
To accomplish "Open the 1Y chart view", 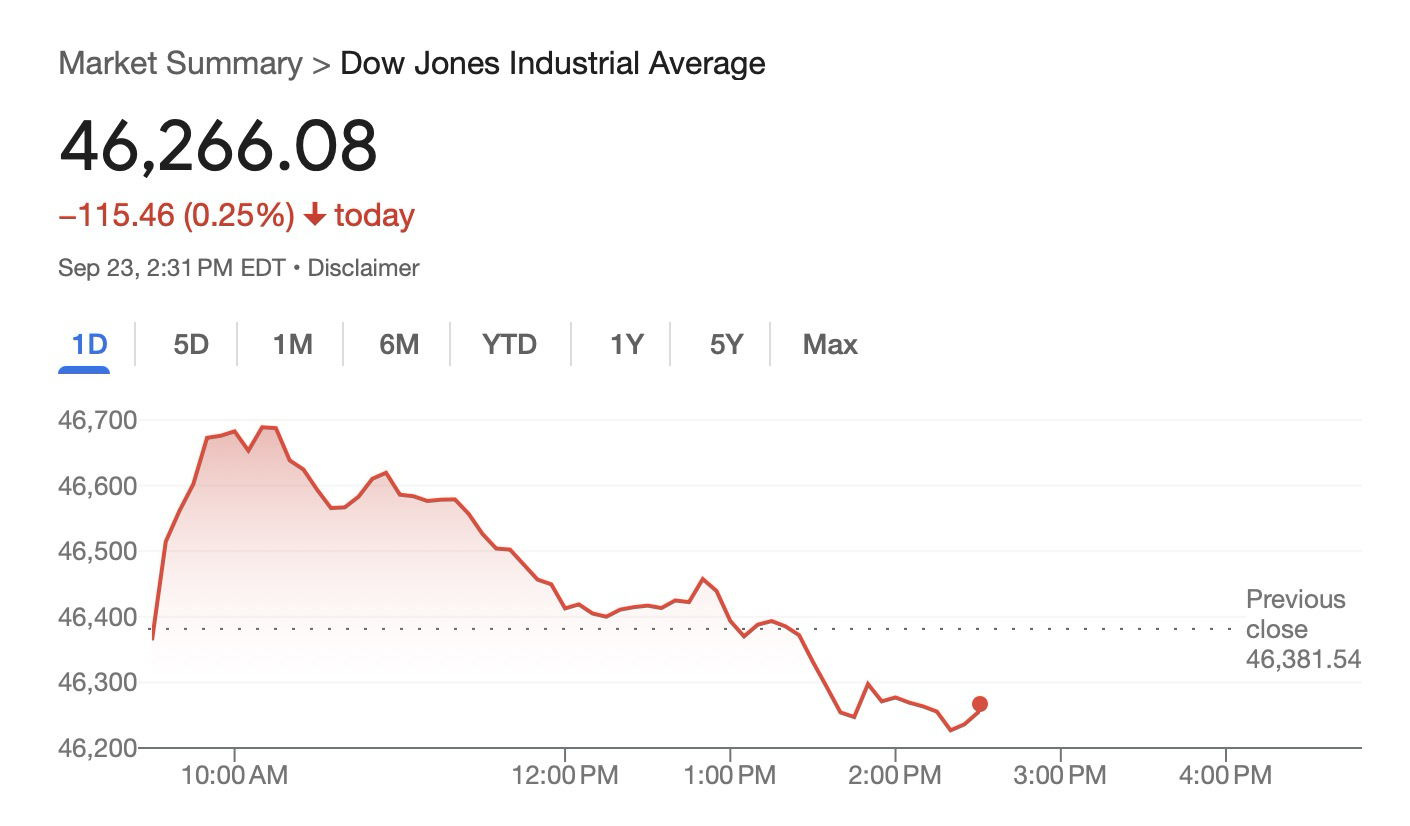I will (x=627, y=345).
